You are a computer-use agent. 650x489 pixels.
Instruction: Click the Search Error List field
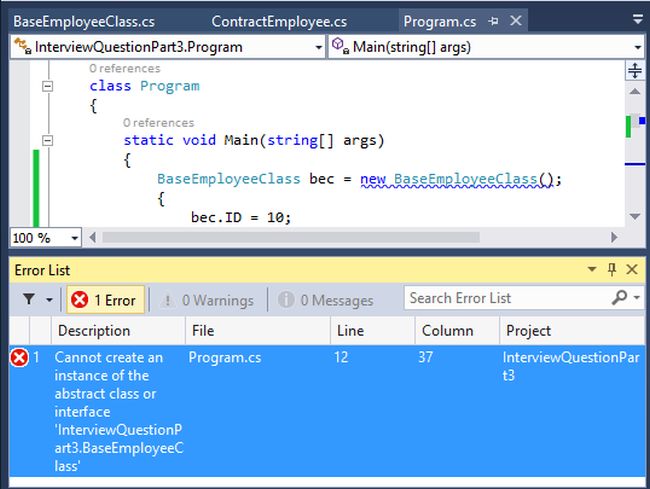[x=506, y=298]
